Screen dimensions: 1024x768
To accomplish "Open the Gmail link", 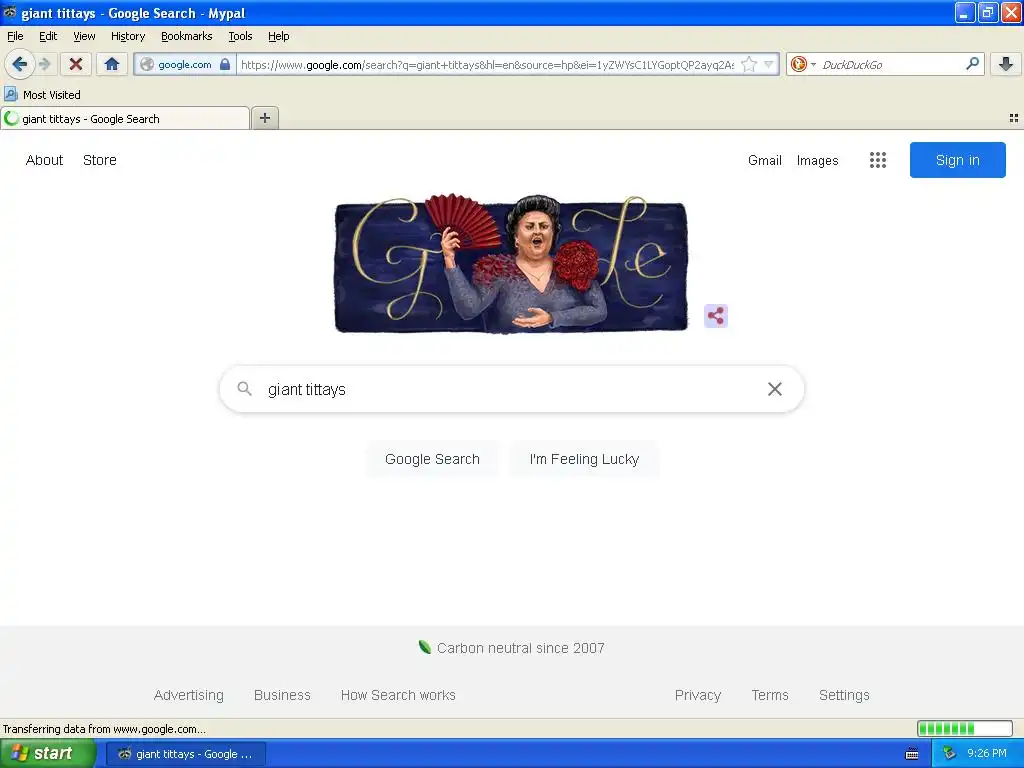I will (765, 160).
